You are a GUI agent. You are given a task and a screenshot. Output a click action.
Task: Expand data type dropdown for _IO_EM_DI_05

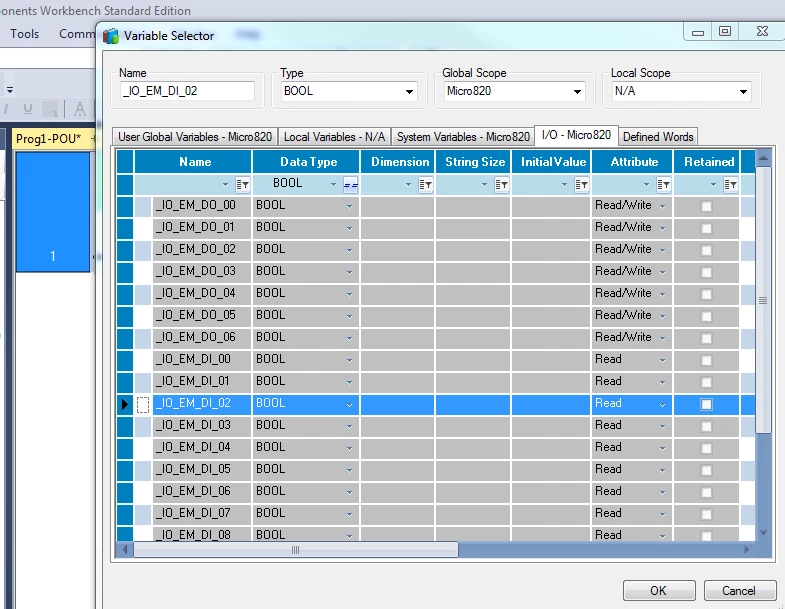(x=349, y=470)
